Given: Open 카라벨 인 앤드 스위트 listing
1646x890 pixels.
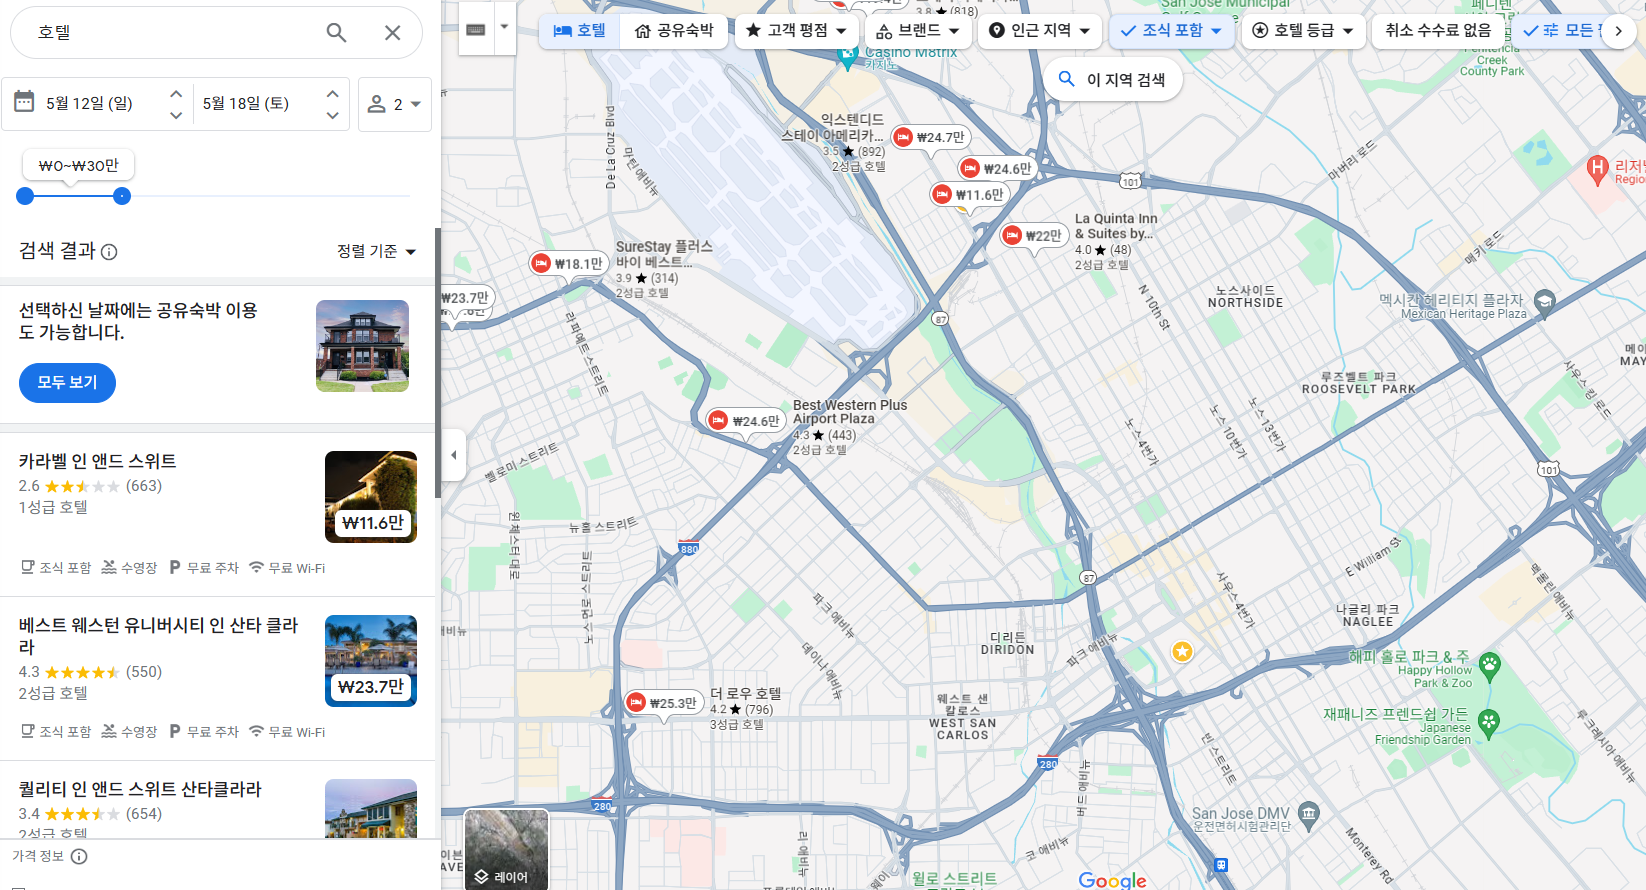Looking at the screenshot, I should [x=97, y=461].
